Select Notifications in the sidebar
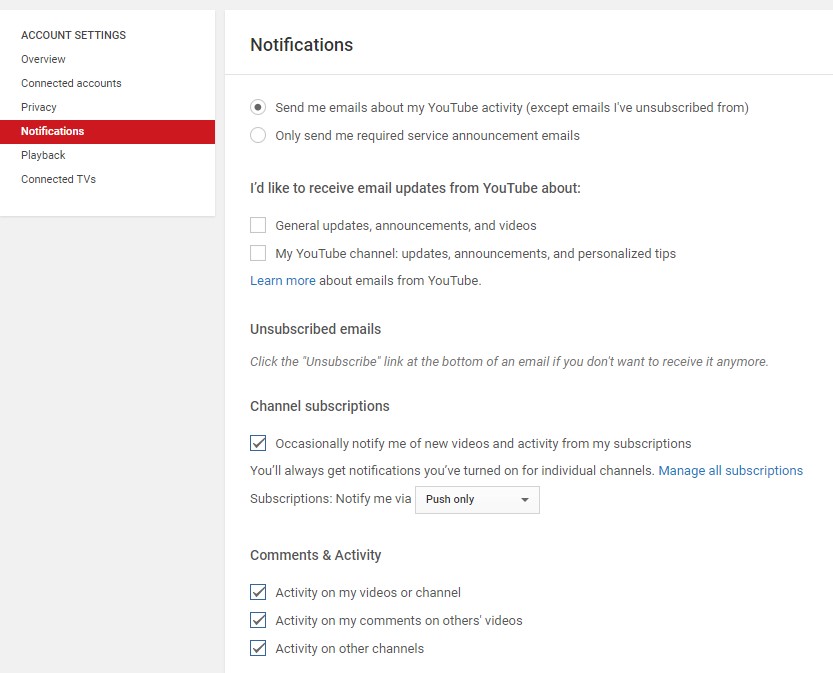Image resolution: width=833 pixels, height=673 pixels. click(x=107, y=131)
